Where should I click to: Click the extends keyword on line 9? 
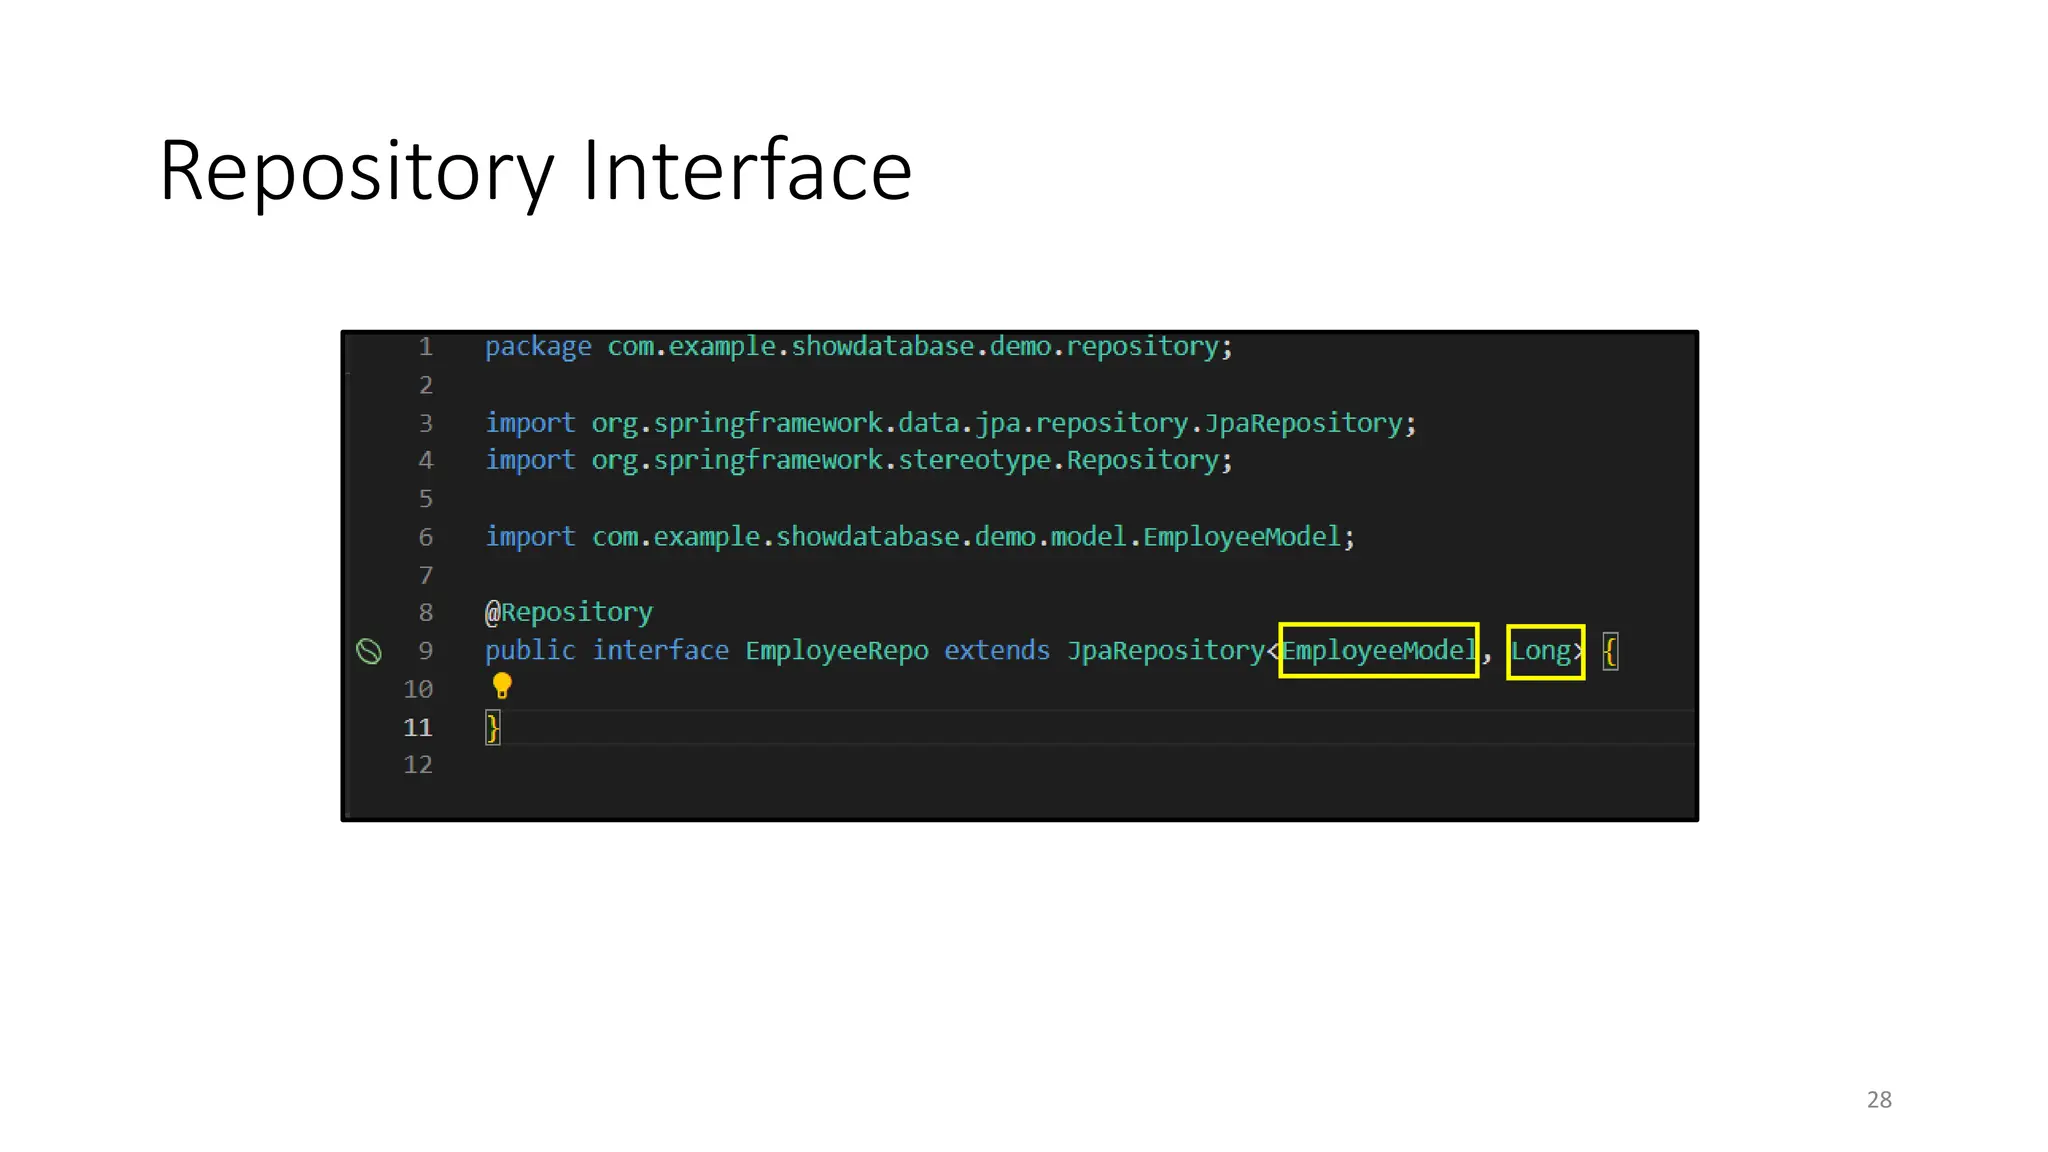coord(997,651)
